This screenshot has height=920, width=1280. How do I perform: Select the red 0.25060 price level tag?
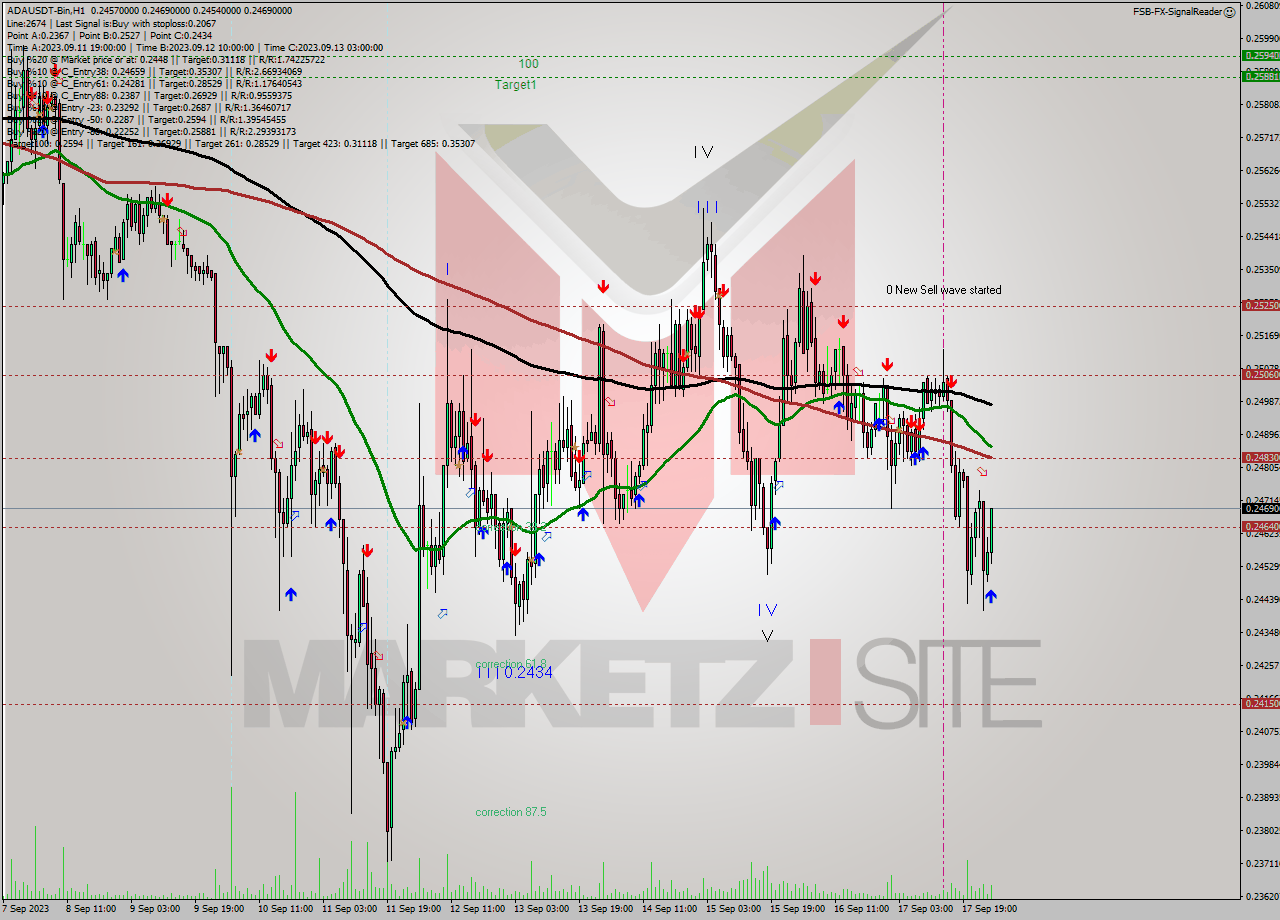click(x=1260, y=374)
